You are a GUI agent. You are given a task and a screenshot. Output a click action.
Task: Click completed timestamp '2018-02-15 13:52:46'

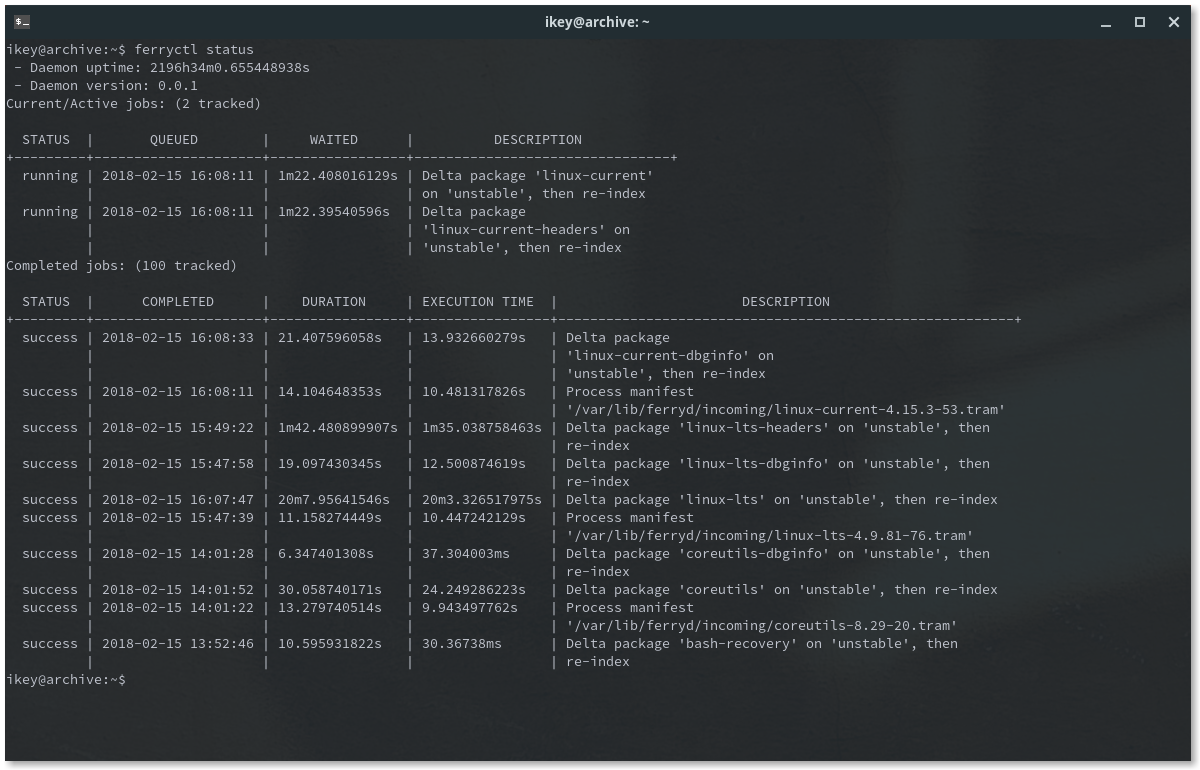pos(178,643)
